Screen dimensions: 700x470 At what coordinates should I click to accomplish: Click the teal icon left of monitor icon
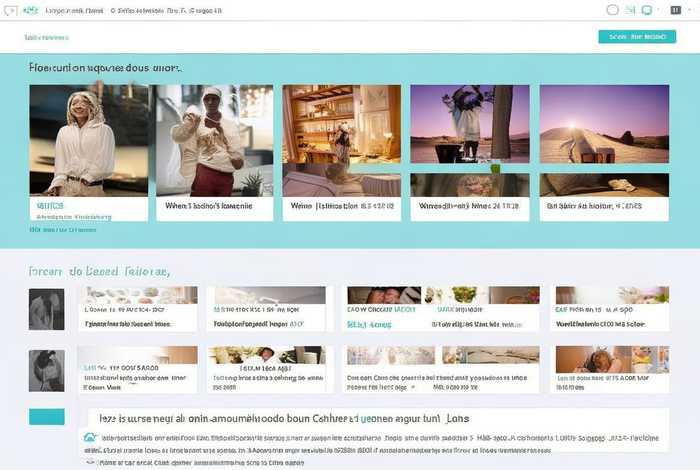630,10
